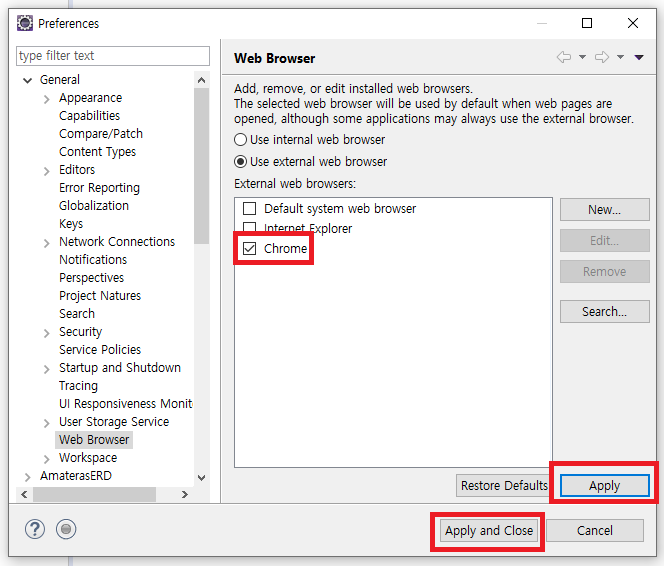Check Default system web browser
664x566 pixels.
[x=249, y=208]
